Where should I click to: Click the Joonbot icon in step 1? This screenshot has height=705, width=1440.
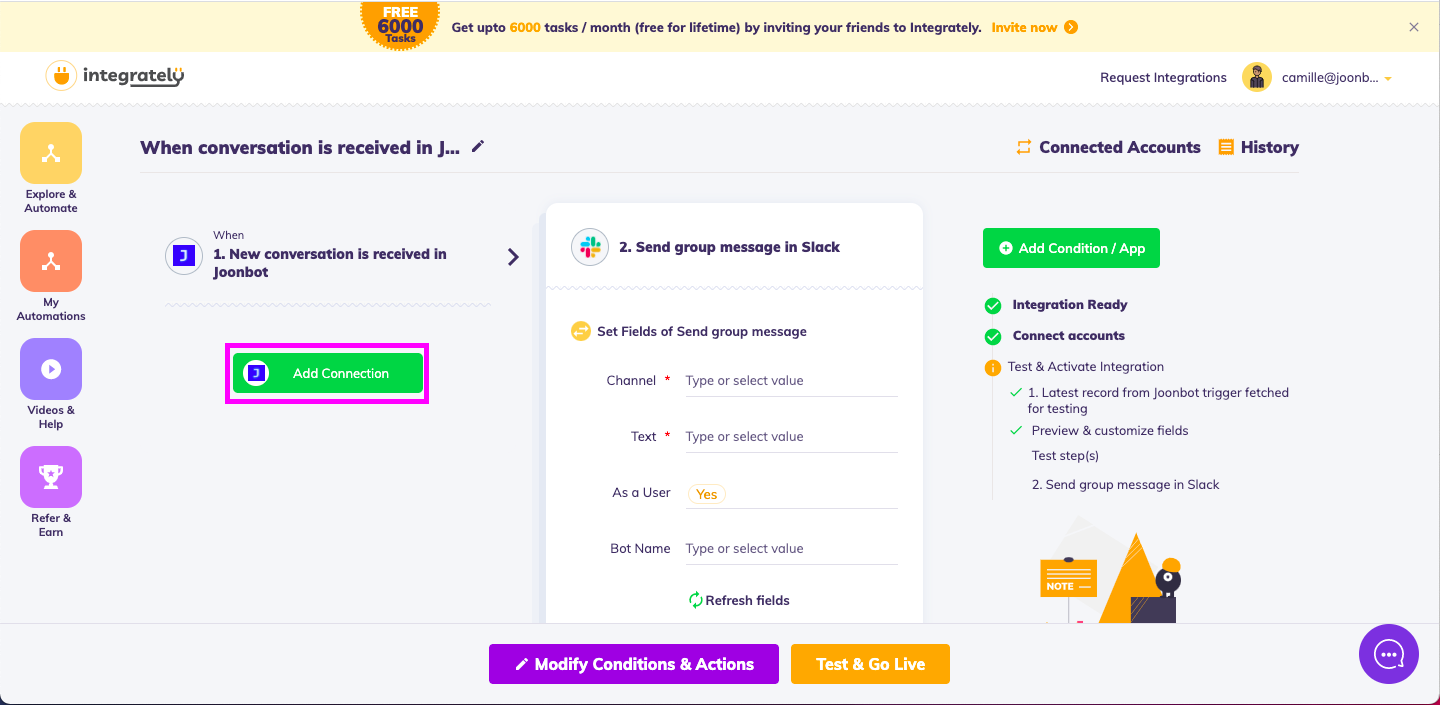coord(184,256)
